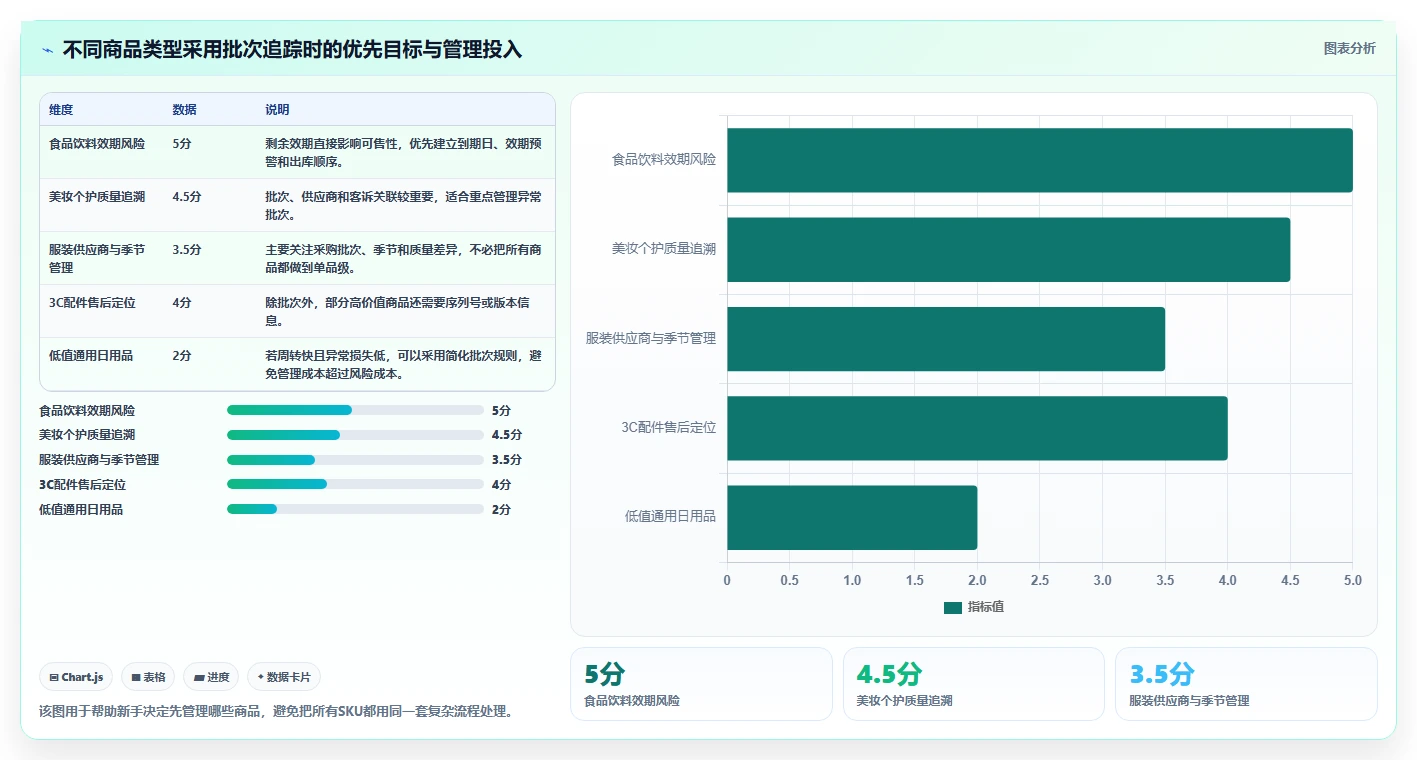The width and height of the screenshot is (1417, 760).
Task: Click the description starting 若周转快且异常损失低
Action: pos(404,364)
